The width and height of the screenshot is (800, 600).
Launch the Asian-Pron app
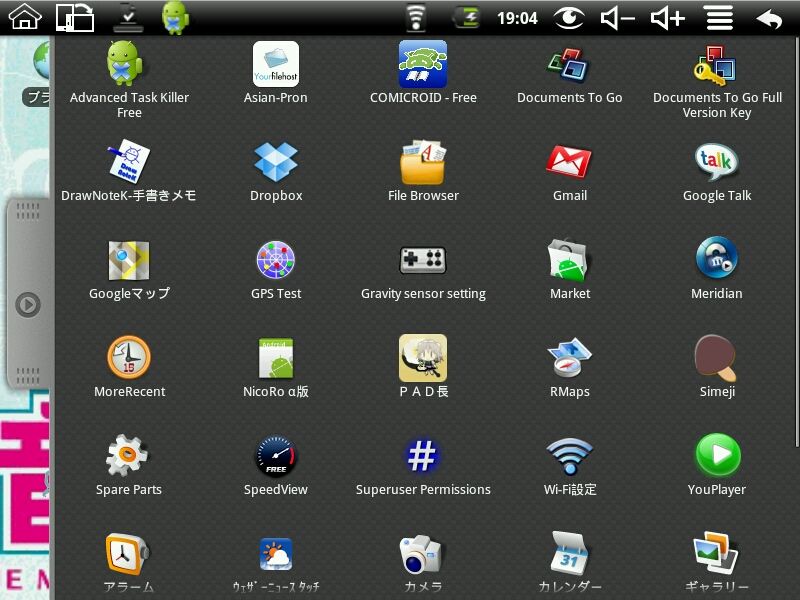(276, 72)
